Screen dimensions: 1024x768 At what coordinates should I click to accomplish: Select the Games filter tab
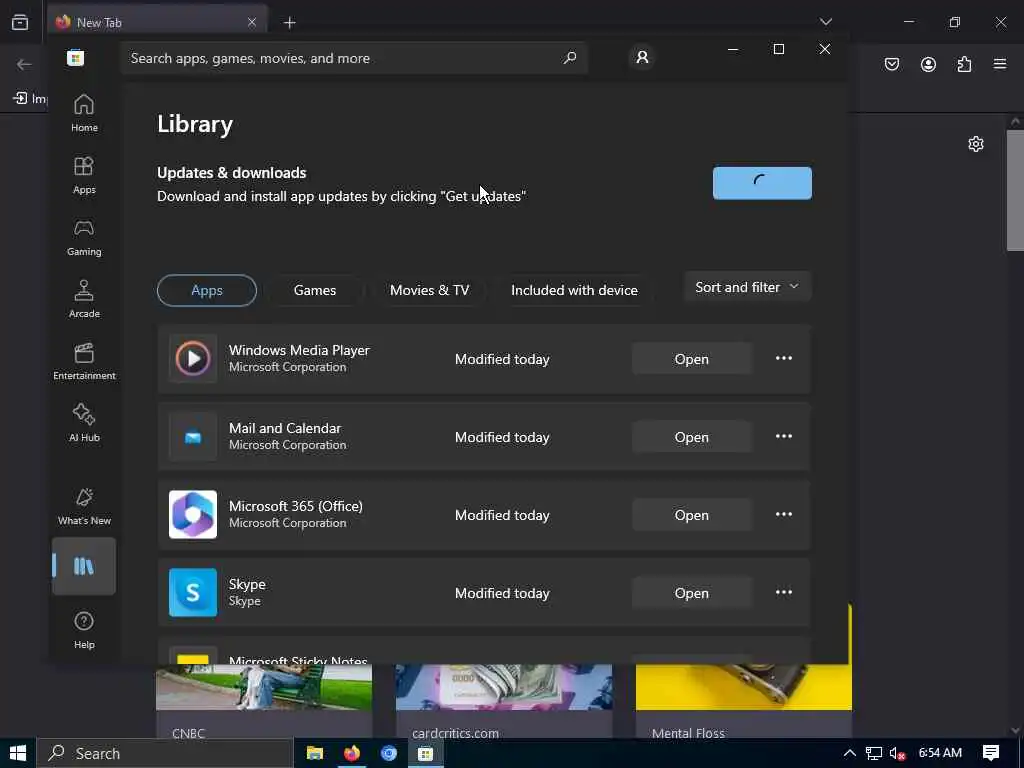(315, 290)
